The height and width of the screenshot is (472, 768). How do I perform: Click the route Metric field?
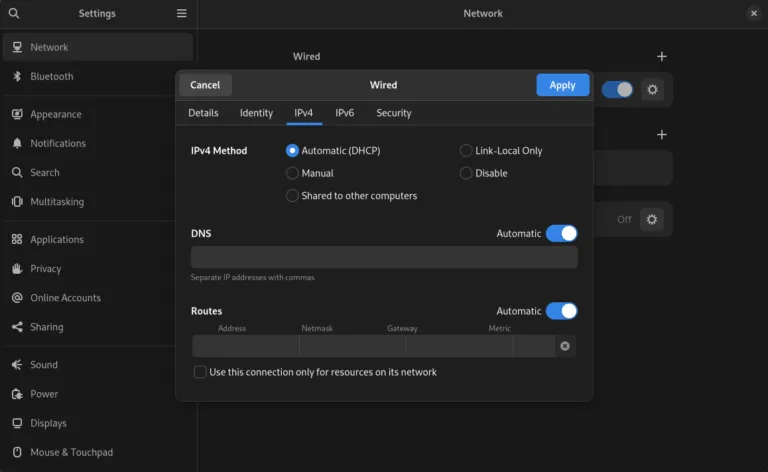pos(534,346)
